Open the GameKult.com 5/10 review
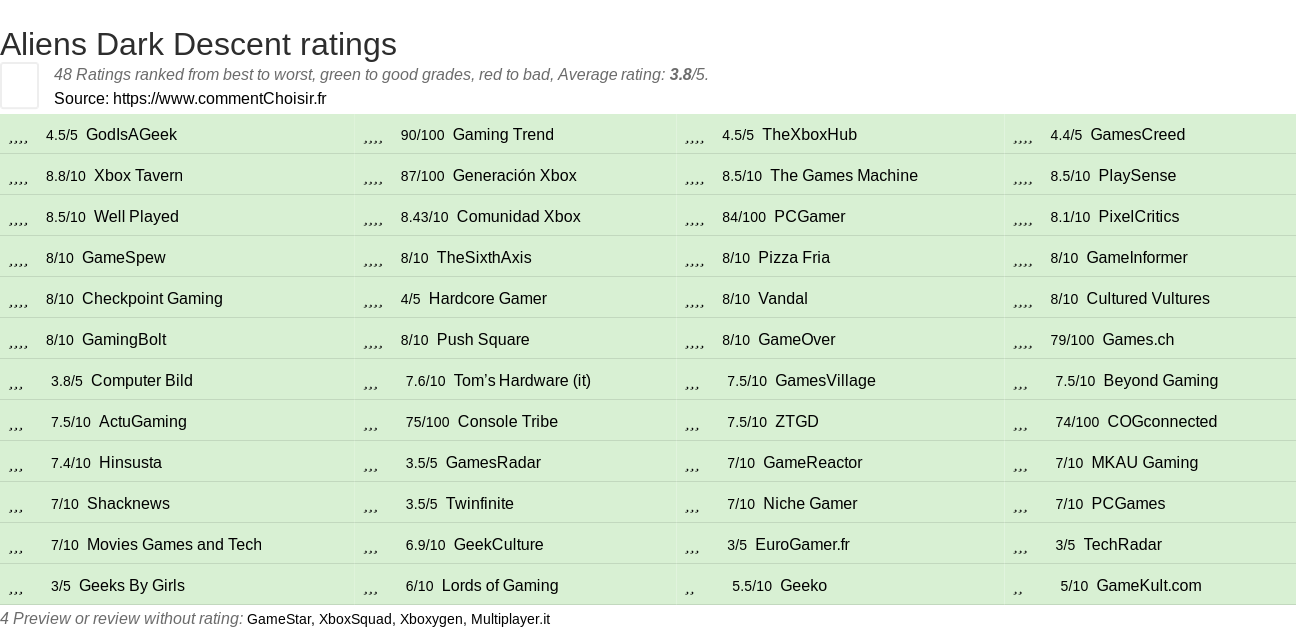 1149,586
